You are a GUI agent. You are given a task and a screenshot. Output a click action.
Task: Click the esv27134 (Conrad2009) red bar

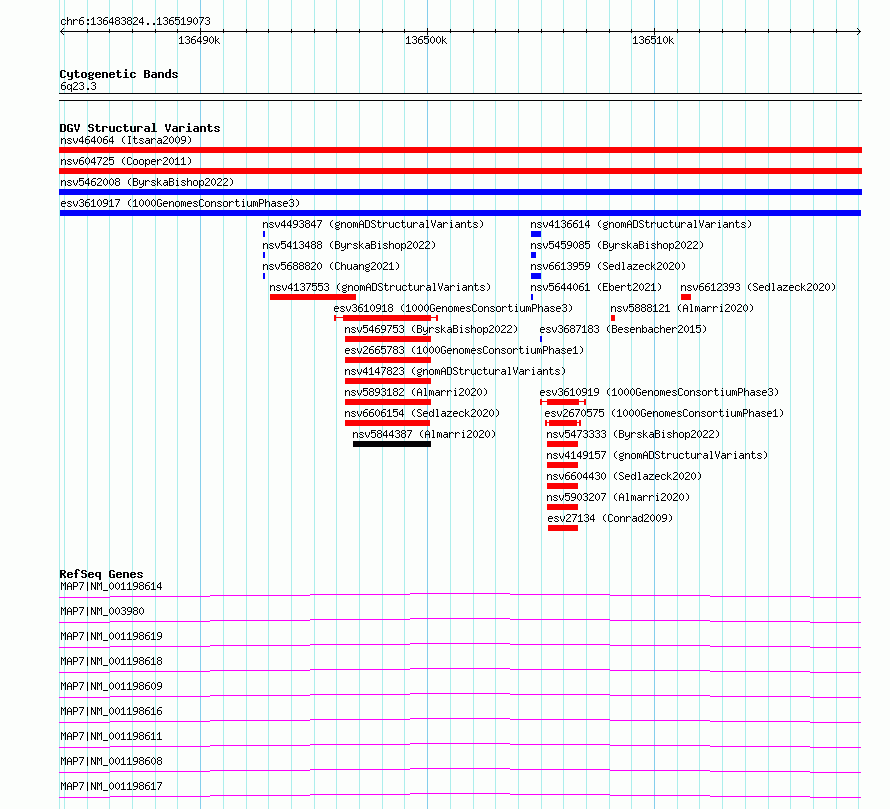click(562, 528)
